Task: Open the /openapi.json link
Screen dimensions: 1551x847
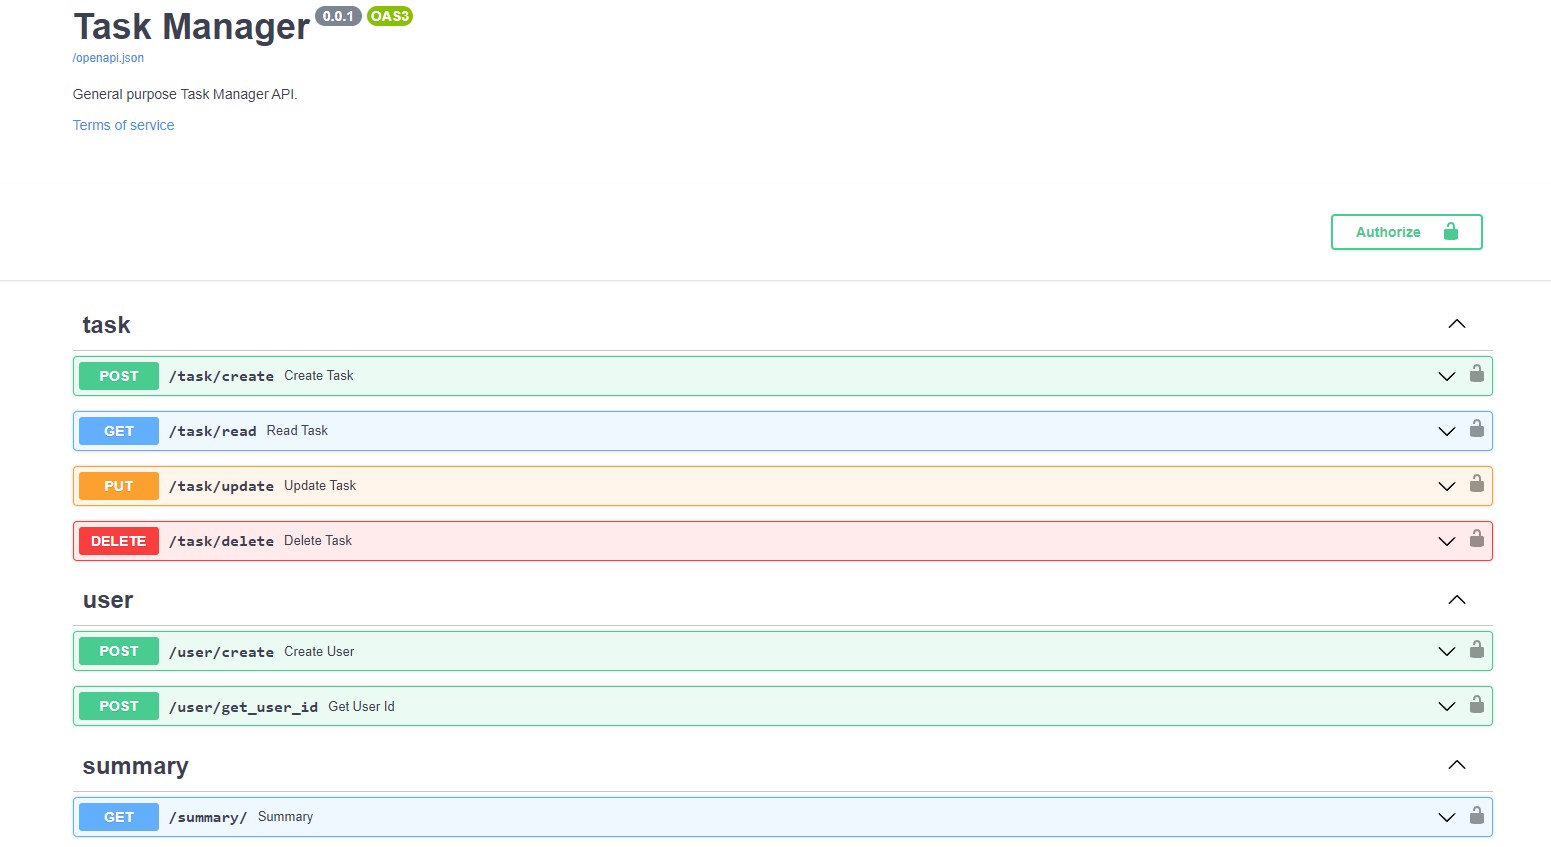Action: tap(108, 58)
